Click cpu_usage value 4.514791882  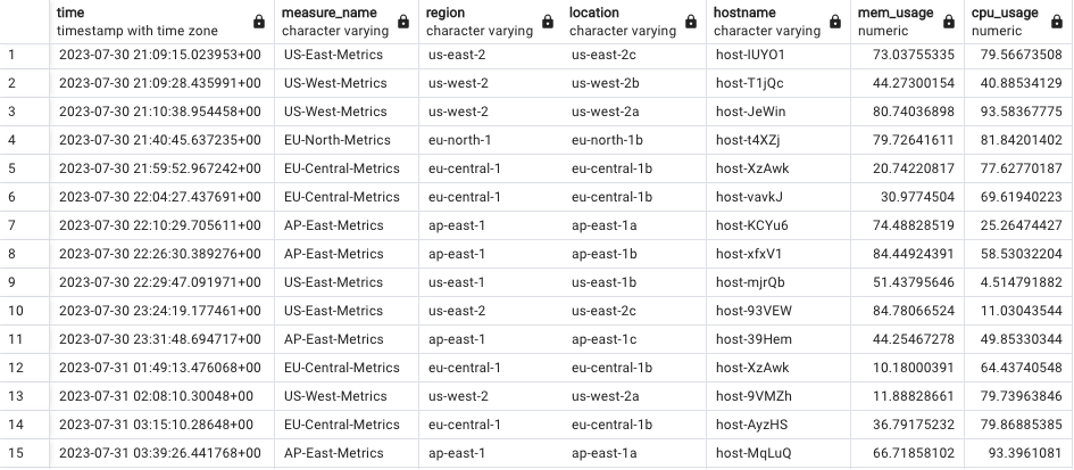[1019, 282]
